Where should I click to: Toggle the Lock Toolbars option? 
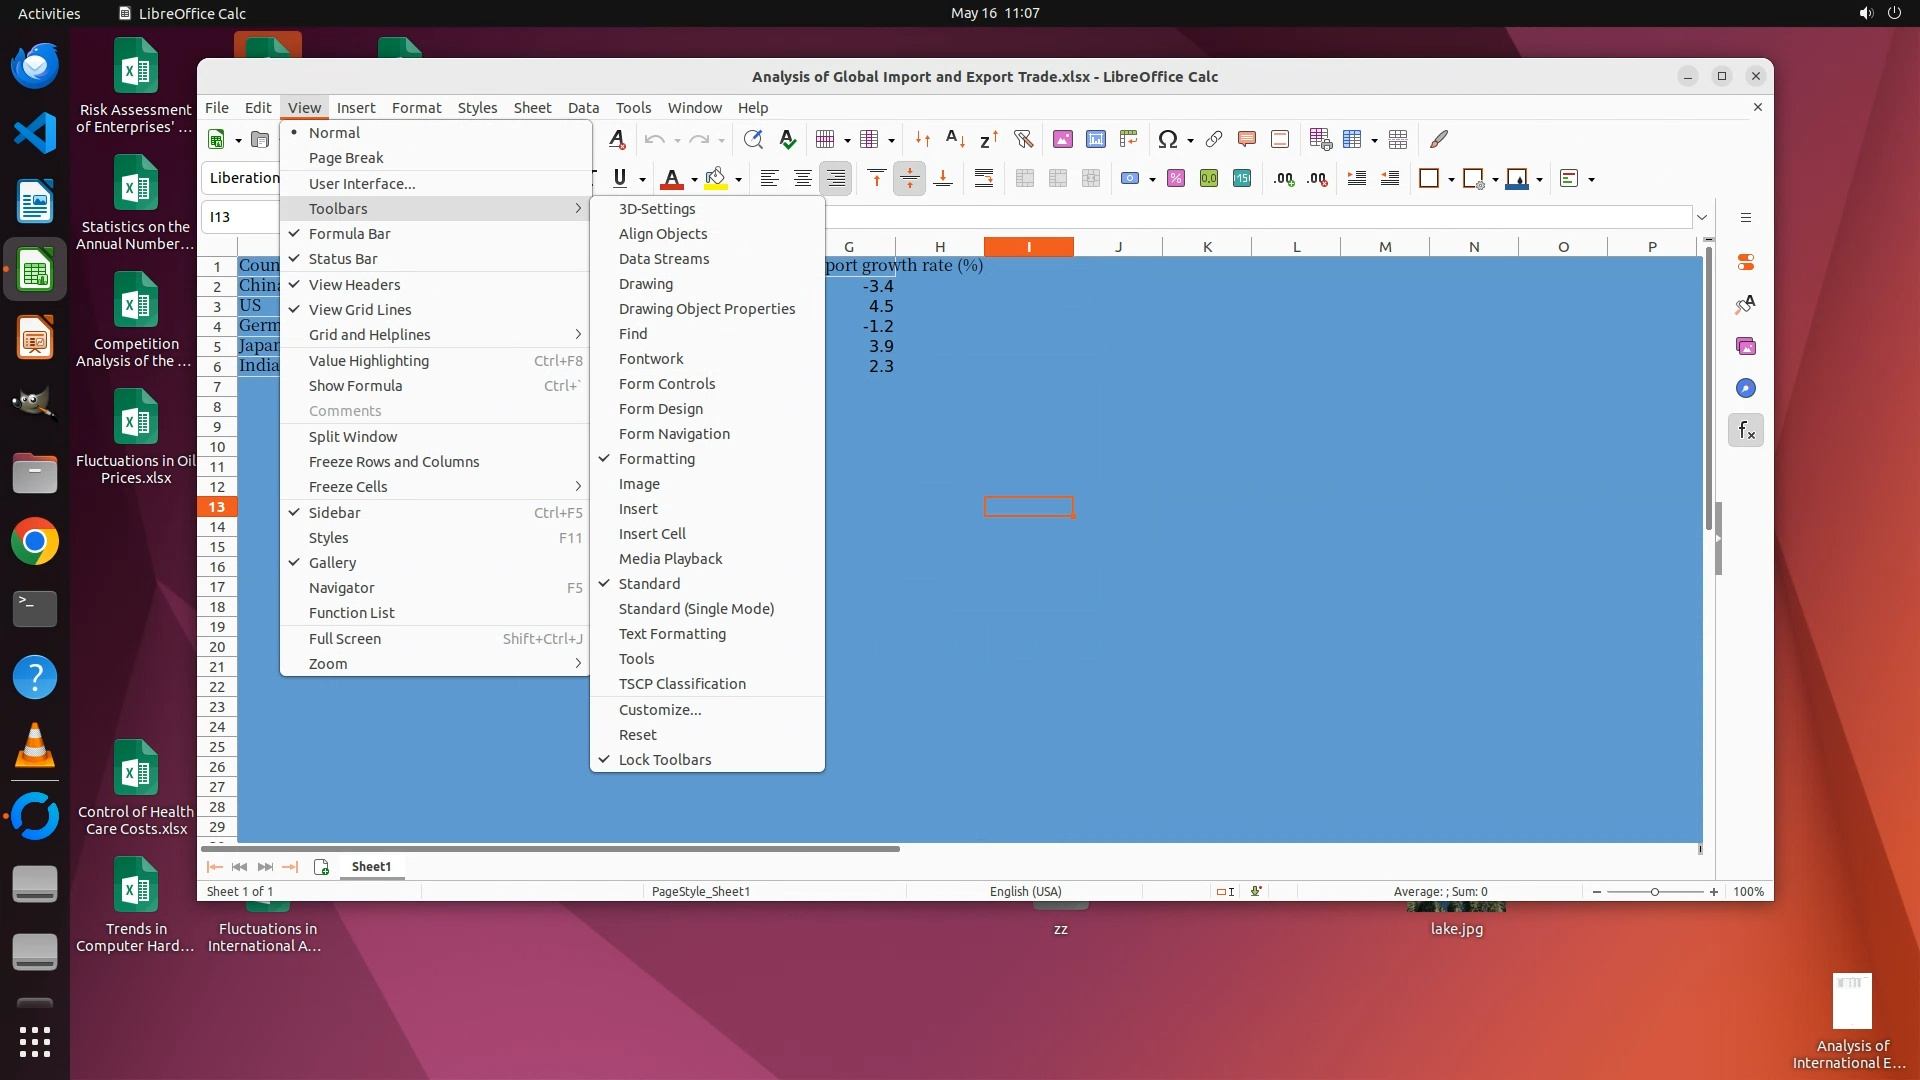[664, 760]
